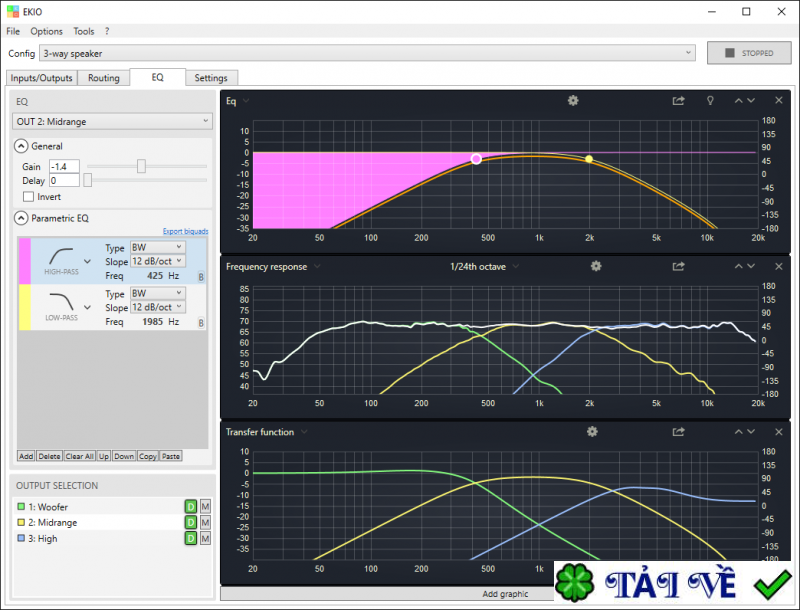Open the Eq graph settings gear
The height and width of the screenshot is (610, 800).
573,101
